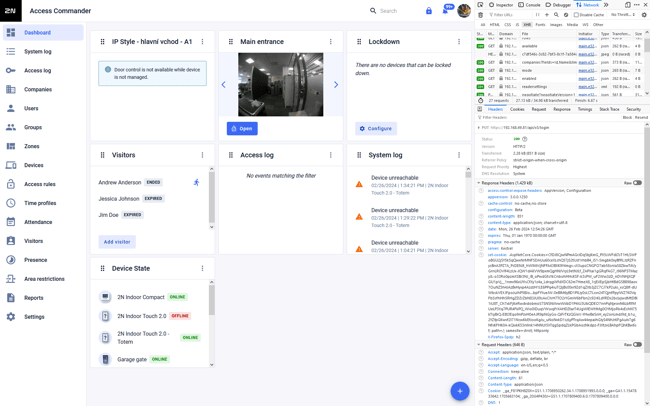Pause network recording in DevTools
Image resolution: width=650 pixels, height=406 pixels.
(537, 15)
